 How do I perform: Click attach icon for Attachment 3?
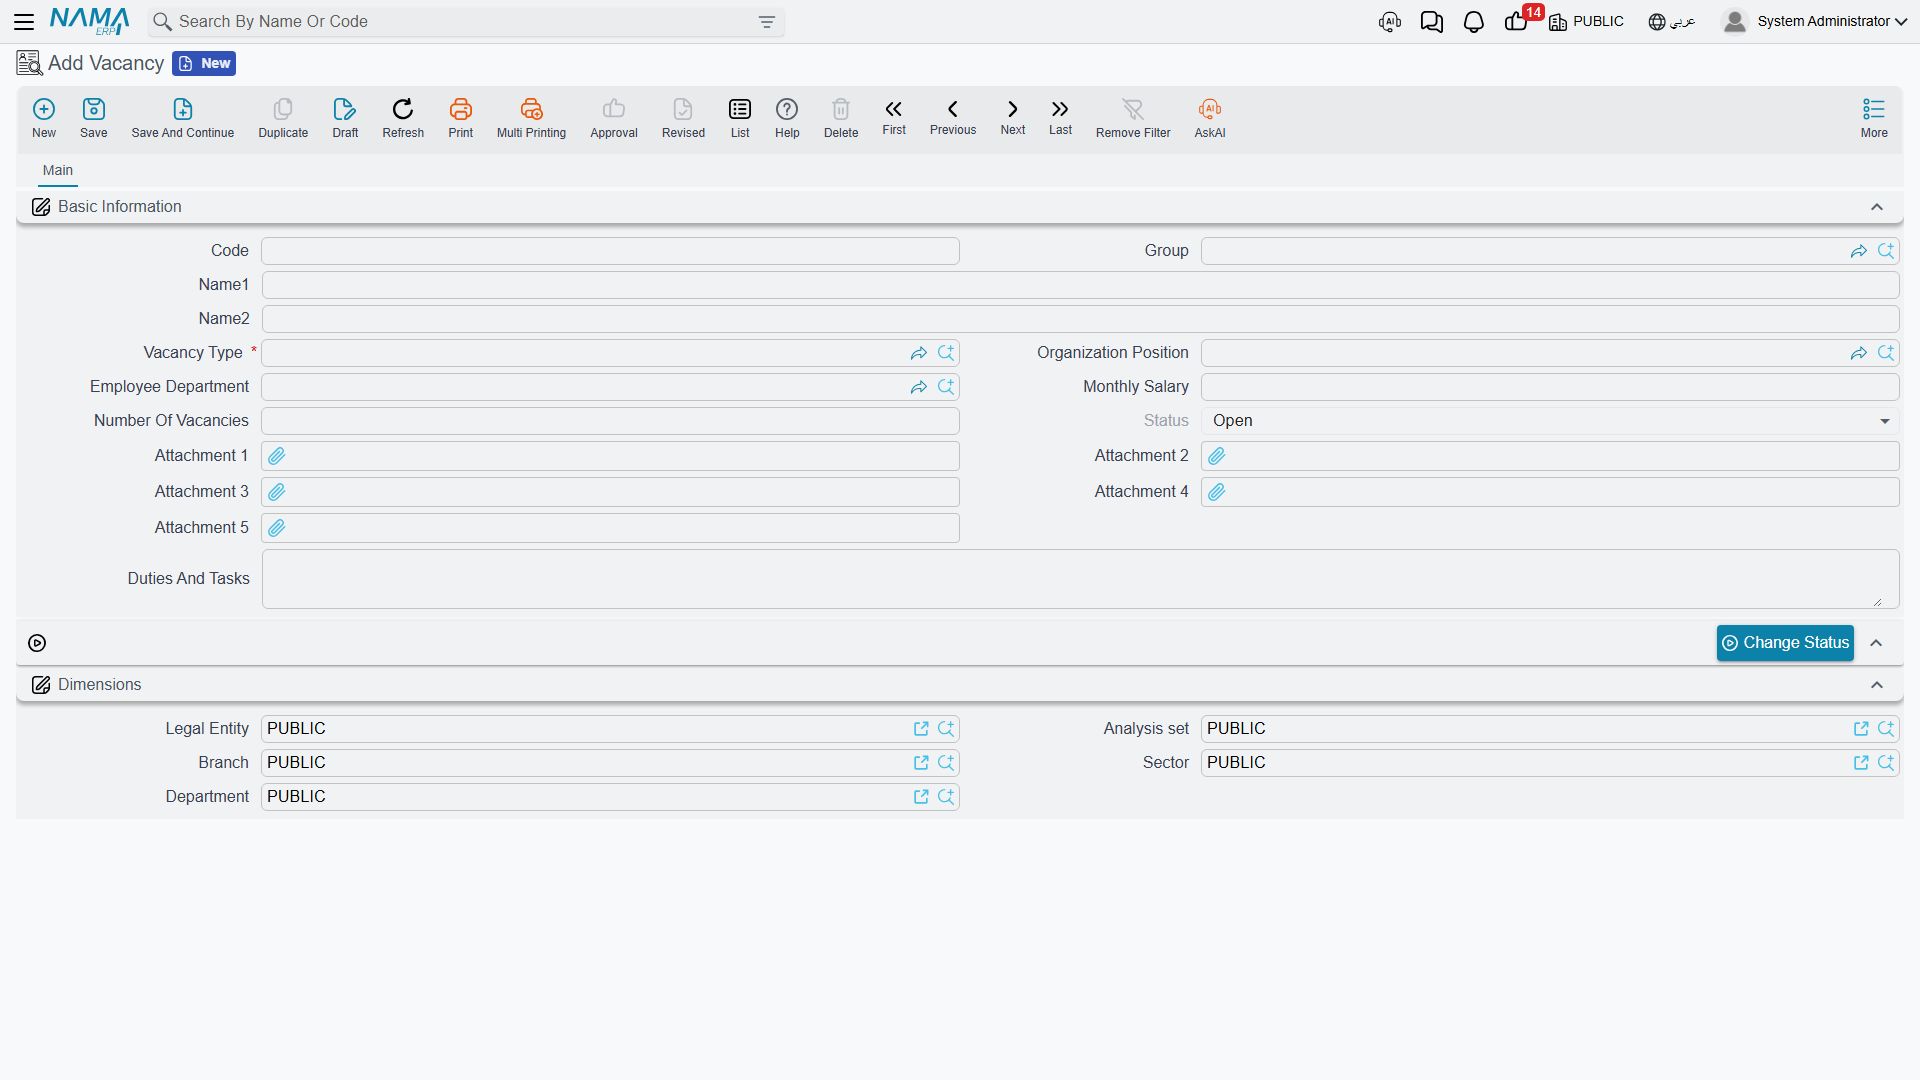pyautogui.click(x=277, y=492)
